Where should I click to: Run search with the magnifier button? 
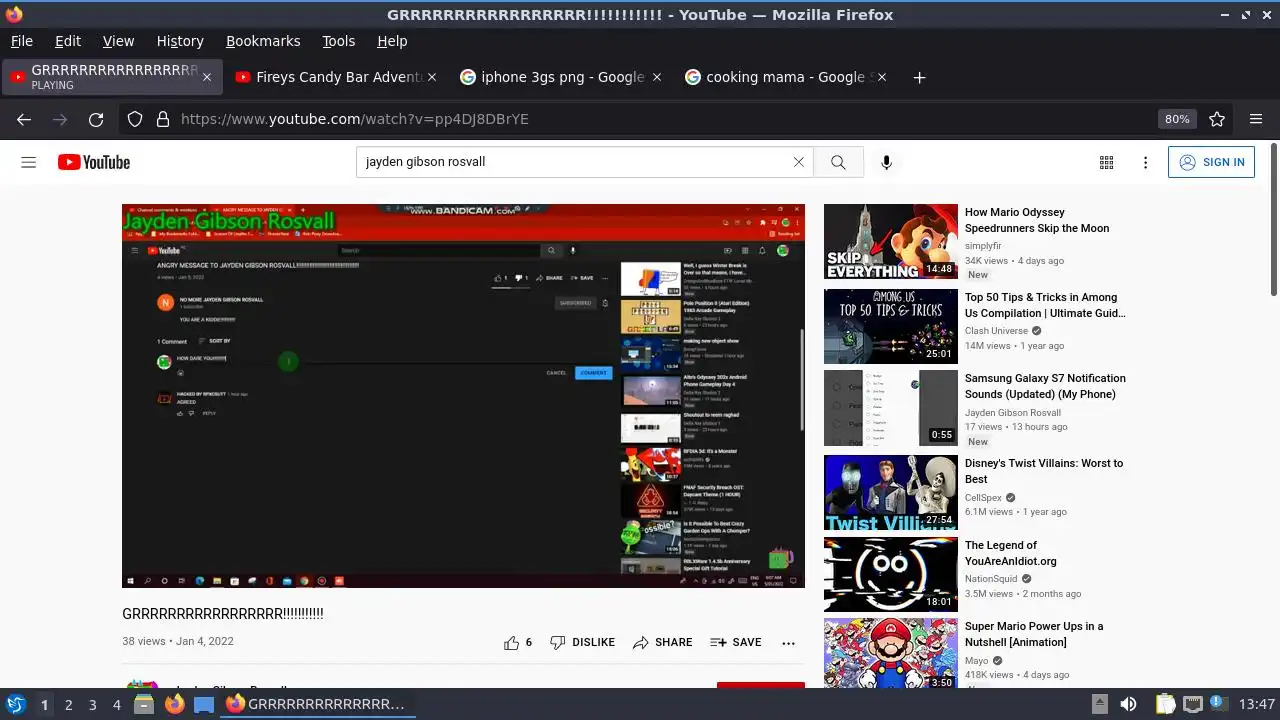[838, 162]
